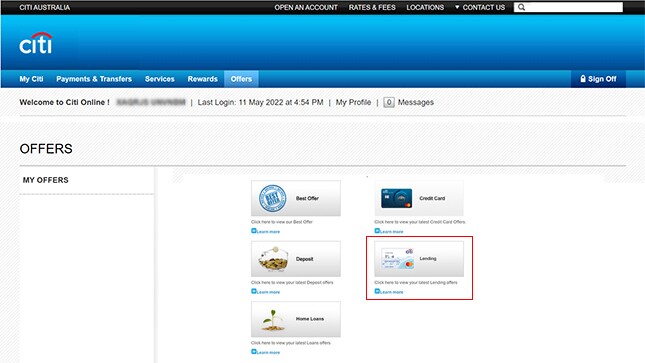Select the Offers tab
The image size is (645, 363).
[x=241, y=79]
